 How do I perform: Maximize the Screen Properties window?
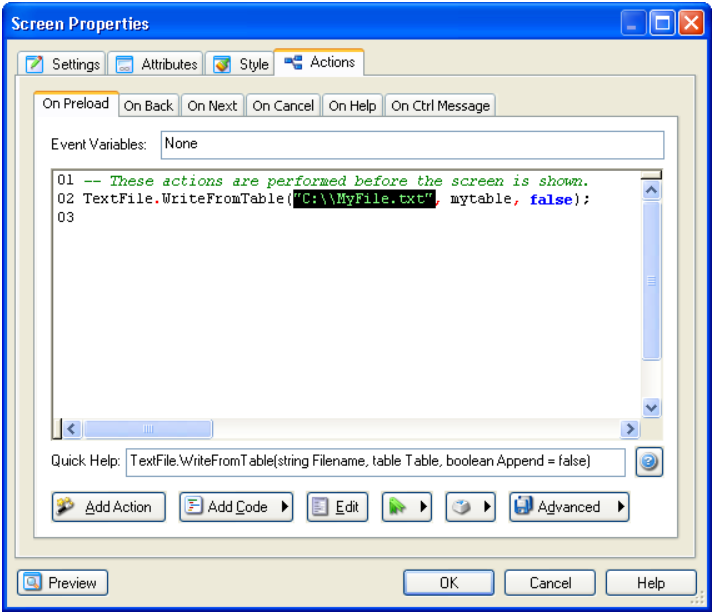[x=662, y=23]
